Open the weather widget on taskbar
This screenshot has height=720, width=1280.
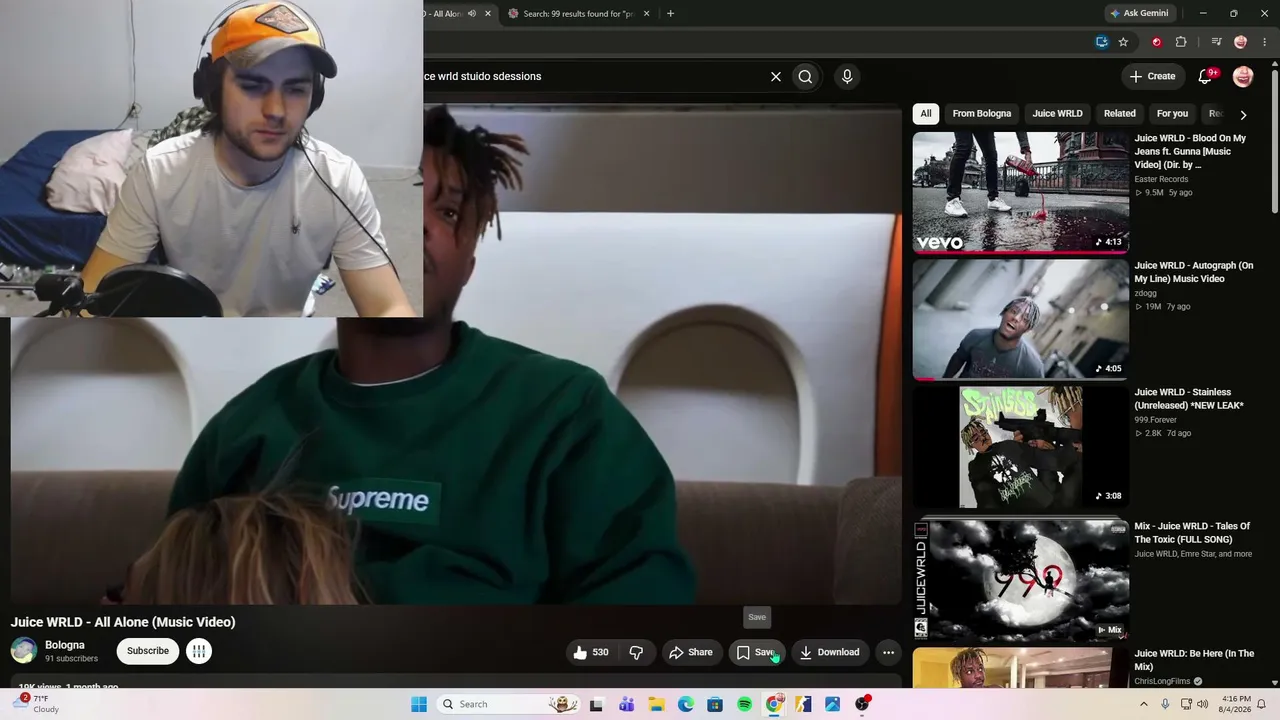click(x=35, y=704)
